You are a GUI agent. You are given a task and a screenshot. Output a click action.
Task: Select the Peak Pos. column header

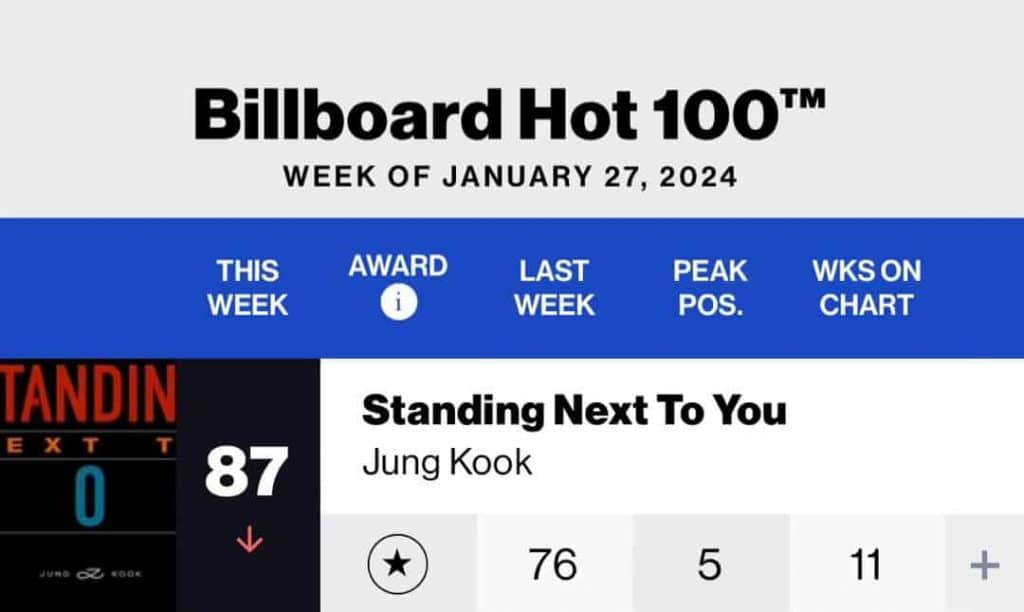point(710,288)
